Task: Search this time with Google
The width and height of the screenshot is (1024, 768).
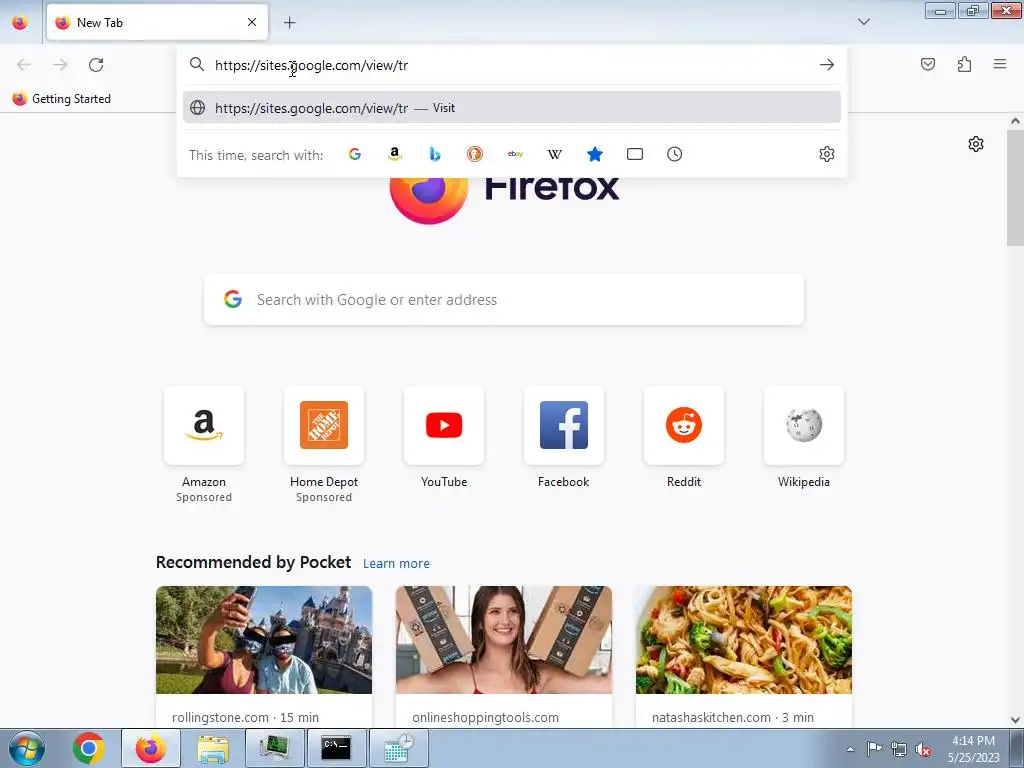Action: point(355,154)
